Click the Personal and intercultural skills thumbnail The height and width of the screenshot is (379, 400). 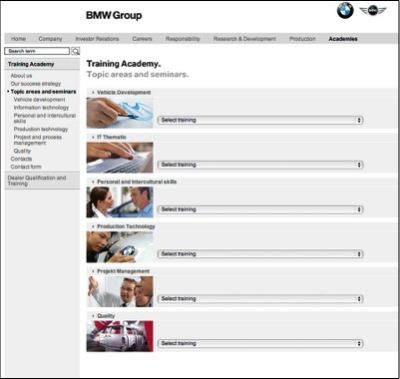(x=120, y=202)
